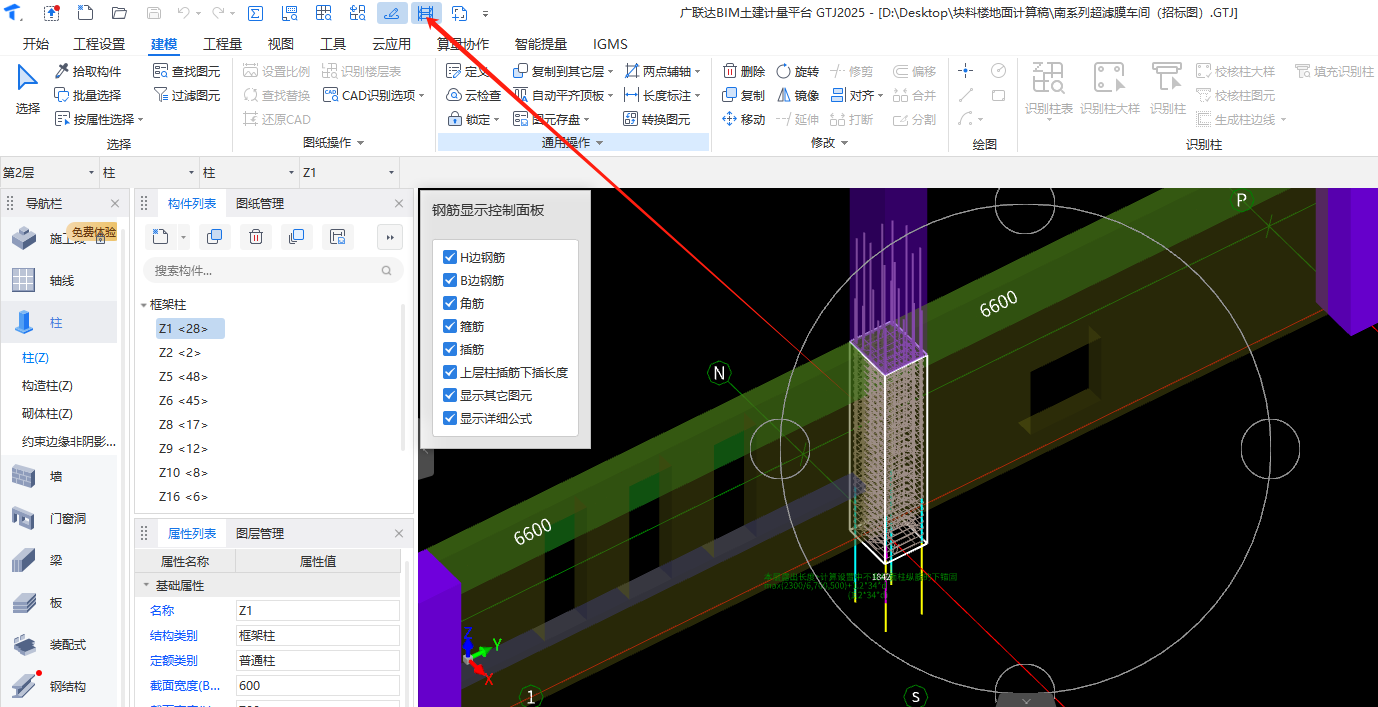Screen dimensions: 1378x707
Task: Click the summation calculate icon in quick toolbar
Action: 255,13
